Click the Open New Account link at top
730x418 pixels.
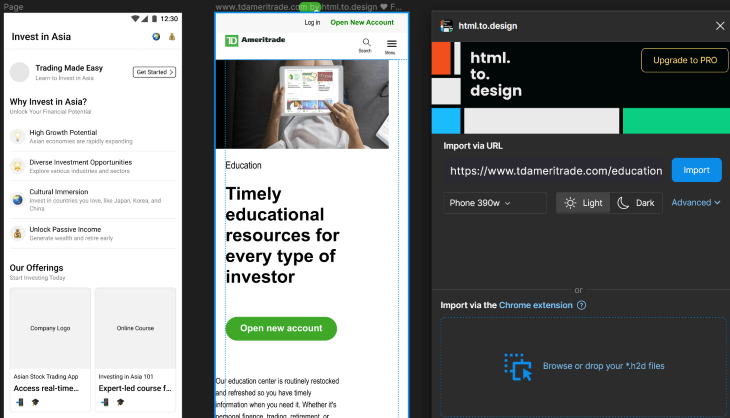[362, 22]
